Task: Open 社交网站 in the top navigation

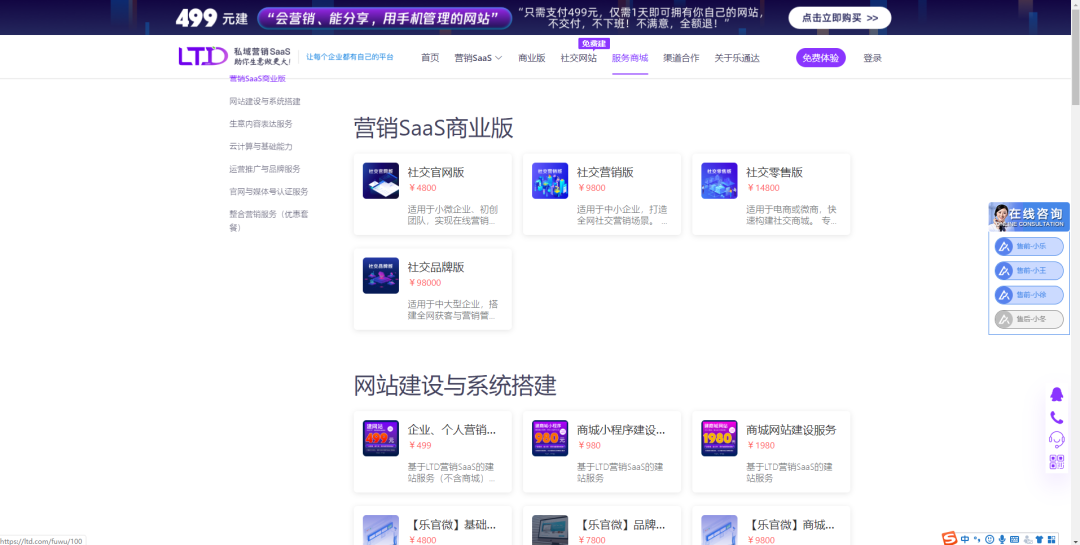Action: (x=579, y=58)
